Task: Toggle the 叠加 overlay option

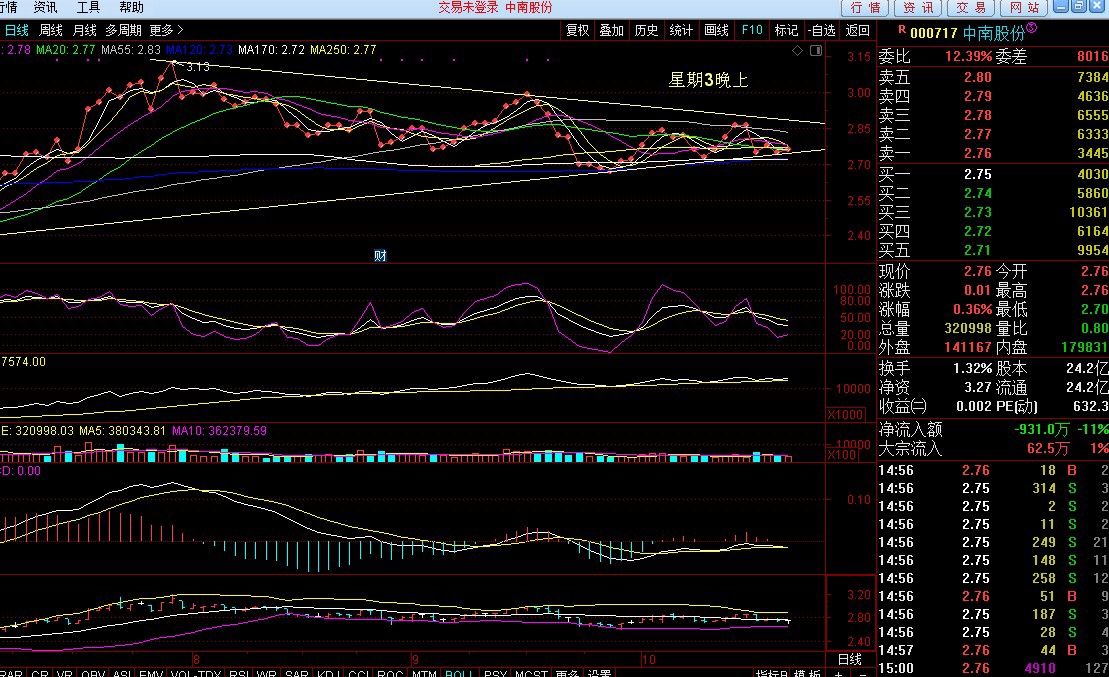Action: click(x=612, y=30)
